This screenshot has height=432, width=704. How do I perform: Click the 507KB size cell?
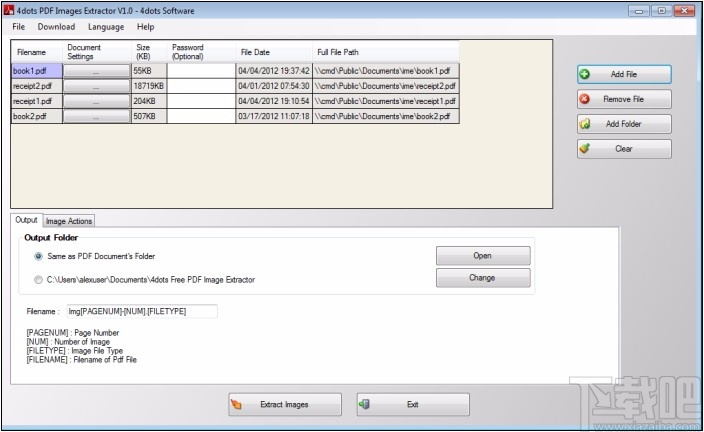pyautogui.click(x=149, y=116)
